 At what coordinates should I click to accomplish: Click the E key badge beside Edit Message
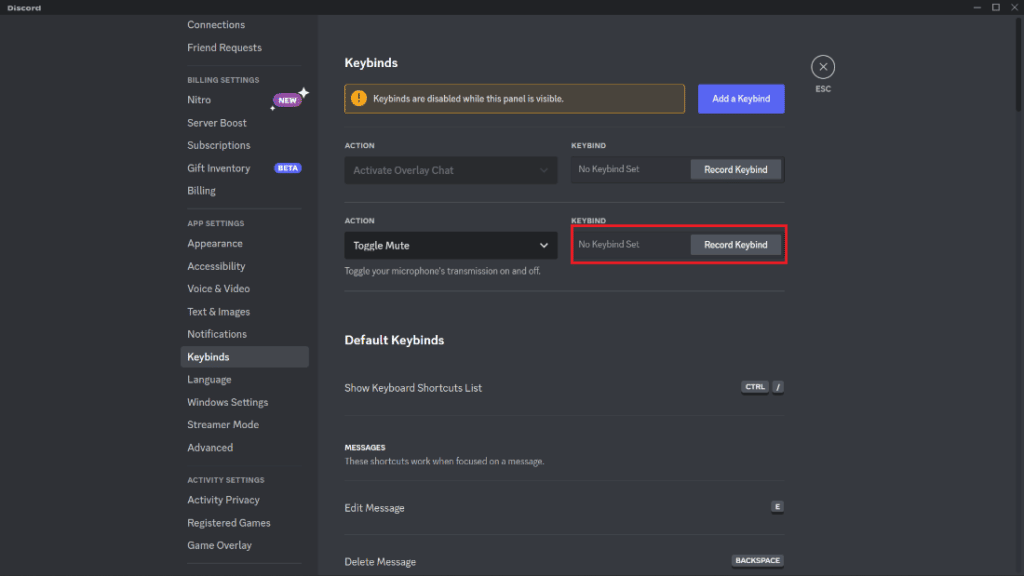[778, 507]
